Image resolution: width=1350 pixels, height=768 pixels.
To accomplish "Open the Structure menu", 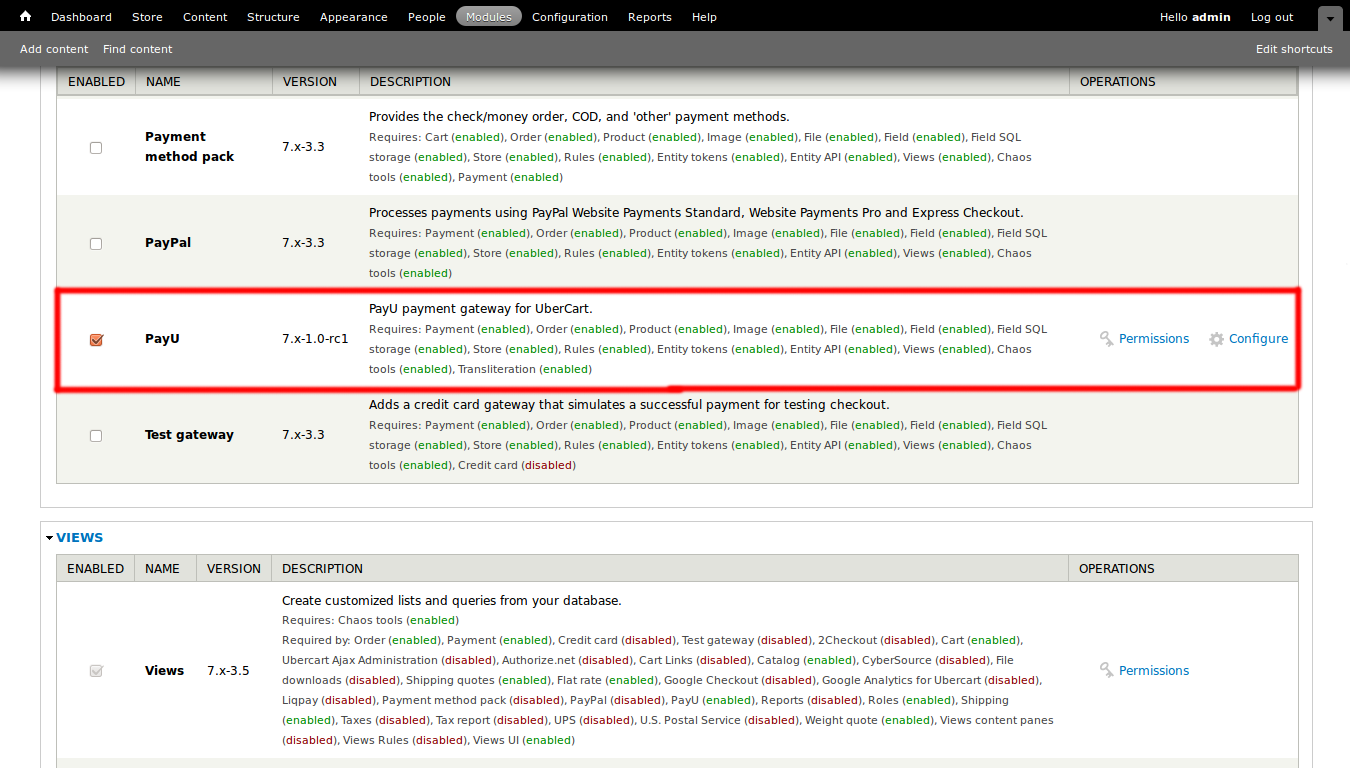I will (273, 17).
